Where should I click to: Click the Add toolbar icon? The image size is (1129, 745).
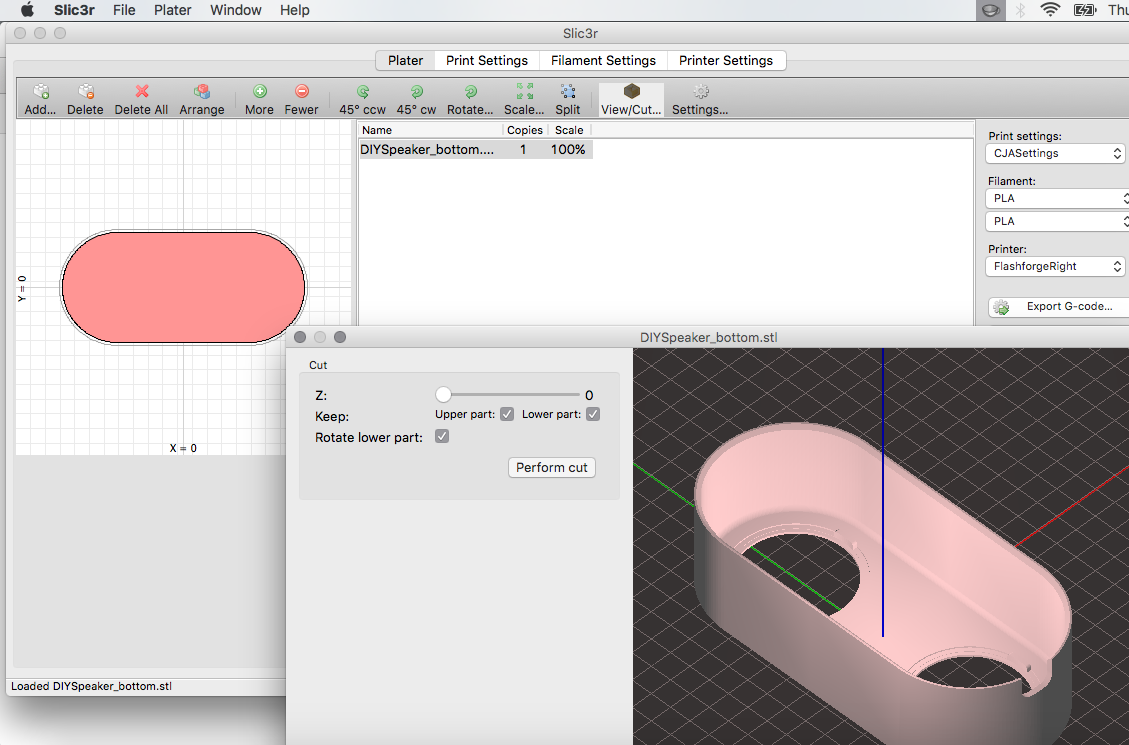[41, 91]
